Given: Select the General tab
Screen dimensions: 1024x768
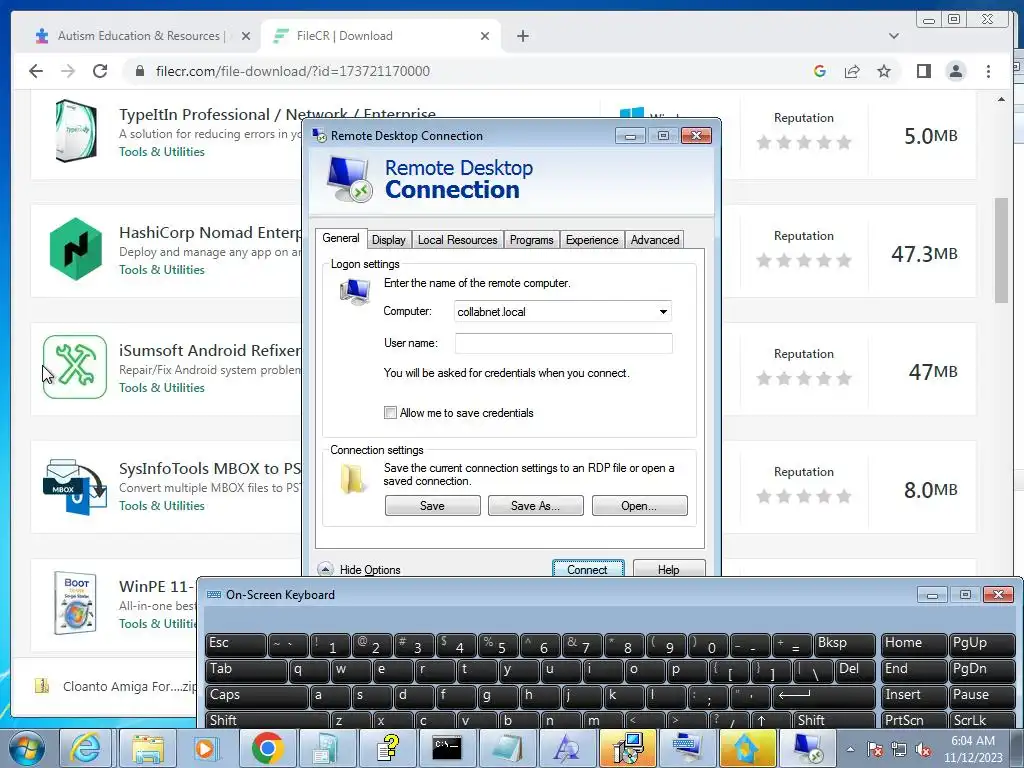Looking at the screenshot, I should tap(341, 238).
